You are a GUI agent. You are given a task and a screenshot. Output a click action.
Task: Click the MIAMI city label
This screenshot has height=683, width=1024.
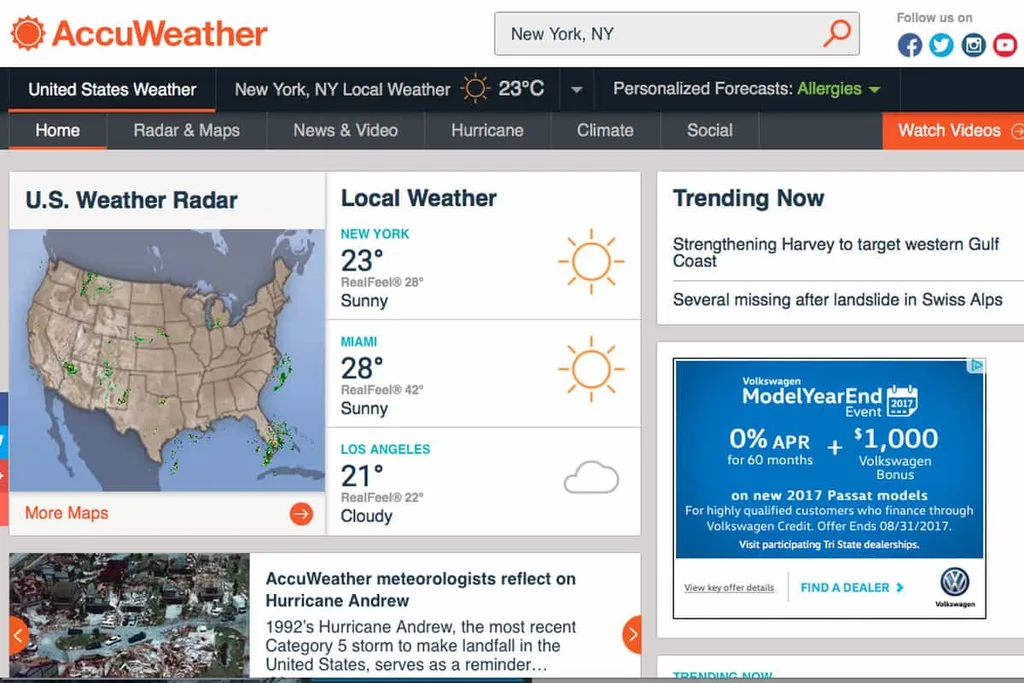pyautogui.click(x=359, y=342)
